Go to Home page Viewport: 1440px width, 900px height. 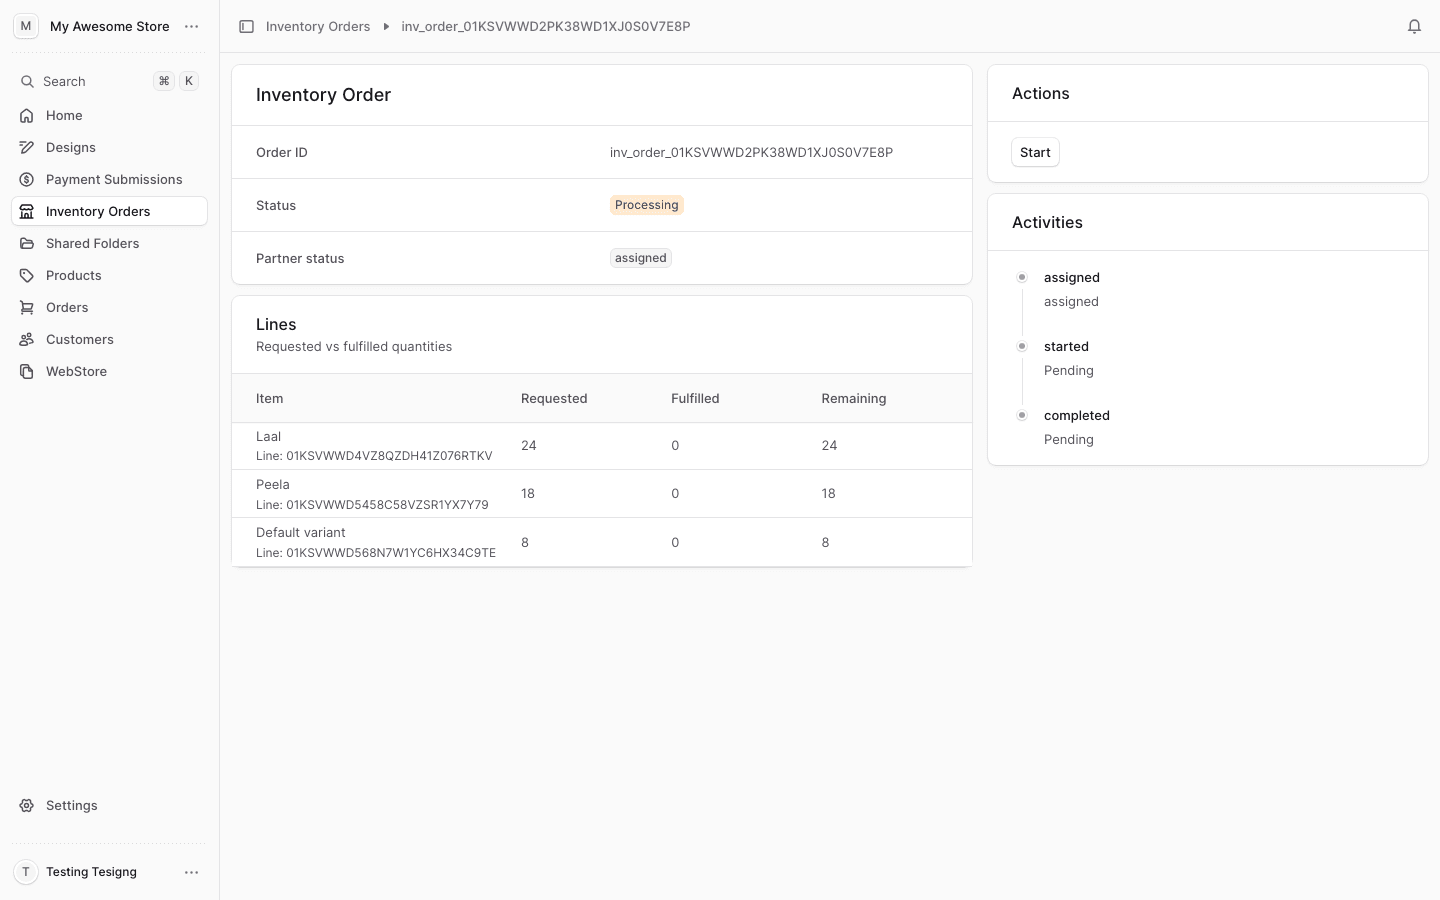110,116
